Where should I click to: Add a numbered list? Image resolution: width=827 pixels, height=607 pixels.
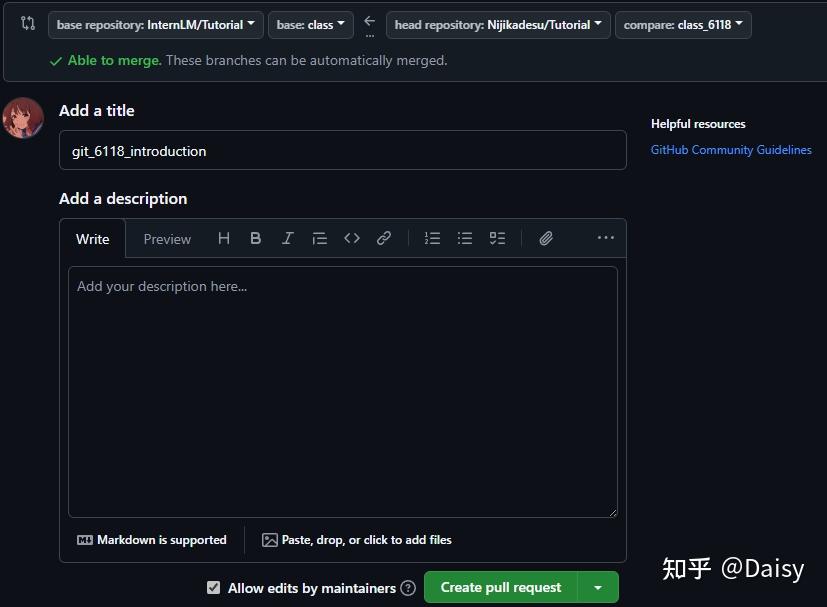[432, 238]
